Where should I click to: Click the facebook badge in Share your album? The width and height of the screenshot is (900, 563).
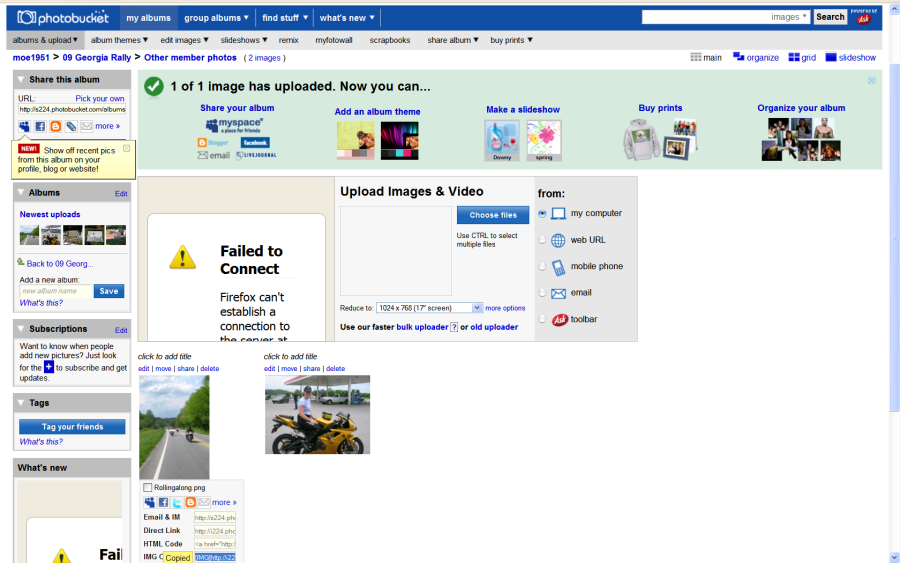[x=255, y=142]
